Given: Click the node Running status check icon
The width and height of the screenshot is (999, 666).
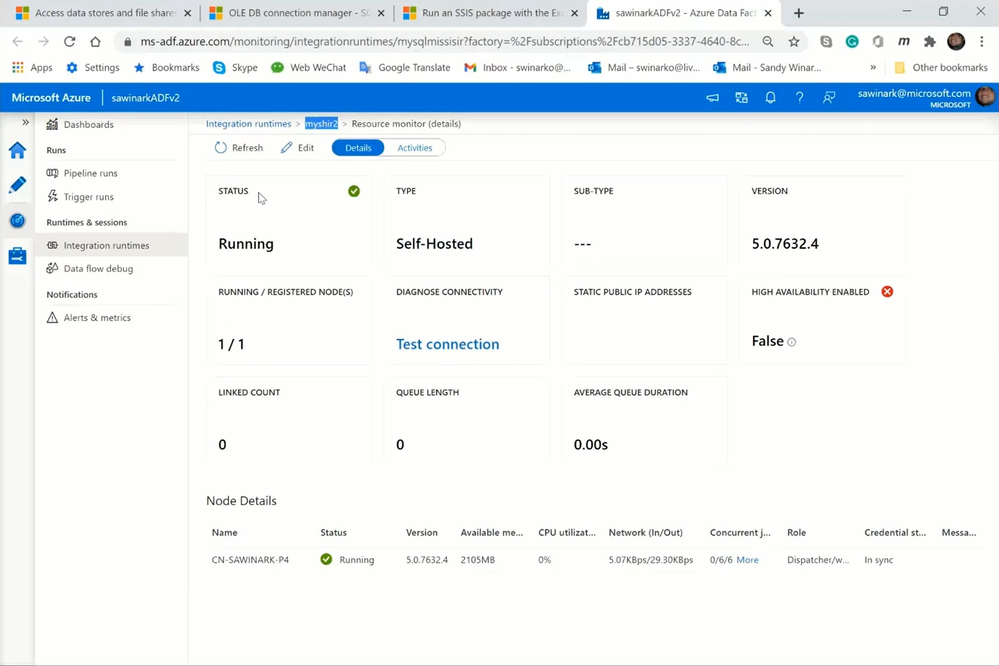Looking at the screenshot, I should [326, 560].
